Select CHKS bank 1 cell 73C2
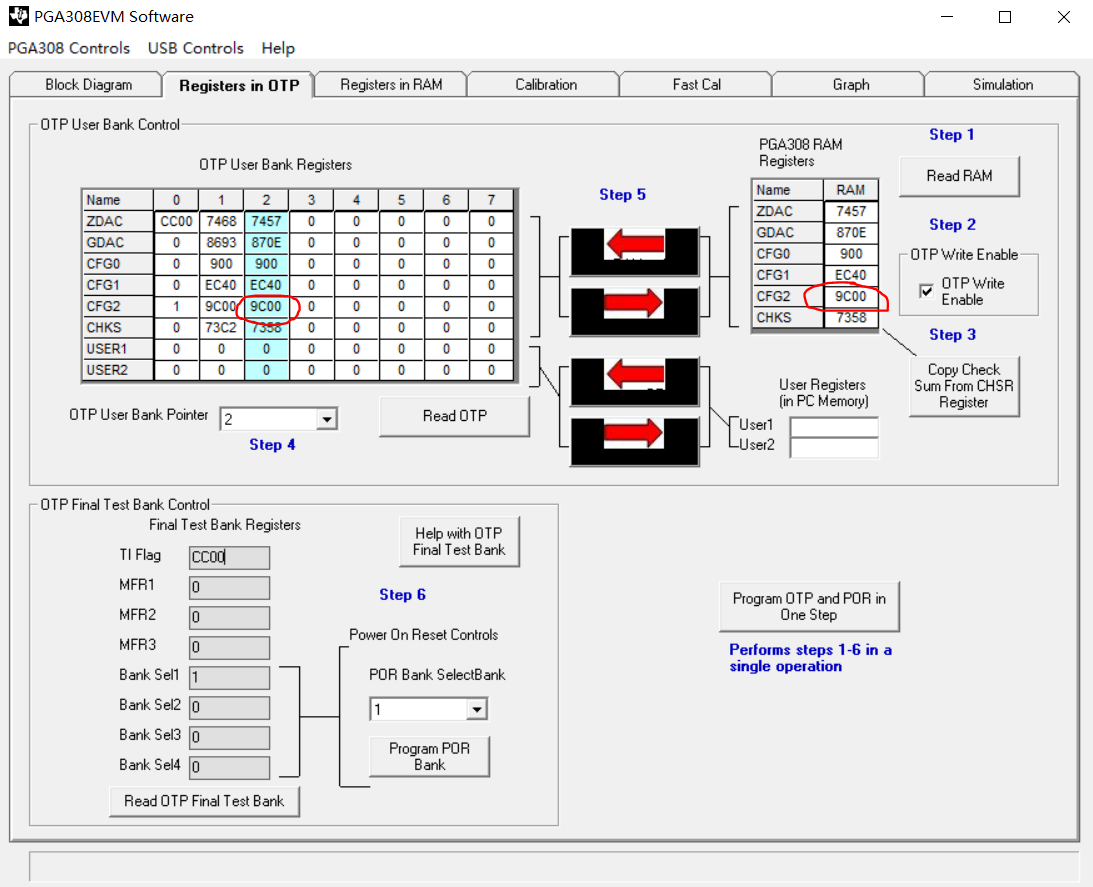The image size is (1093, 887). (x=221, y=328)
